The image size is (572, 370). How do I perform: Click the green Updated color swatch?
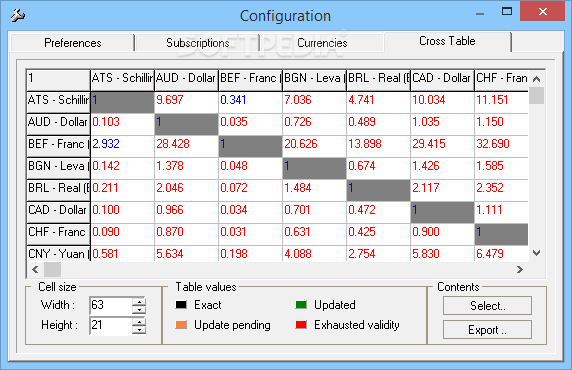(301, 305)
